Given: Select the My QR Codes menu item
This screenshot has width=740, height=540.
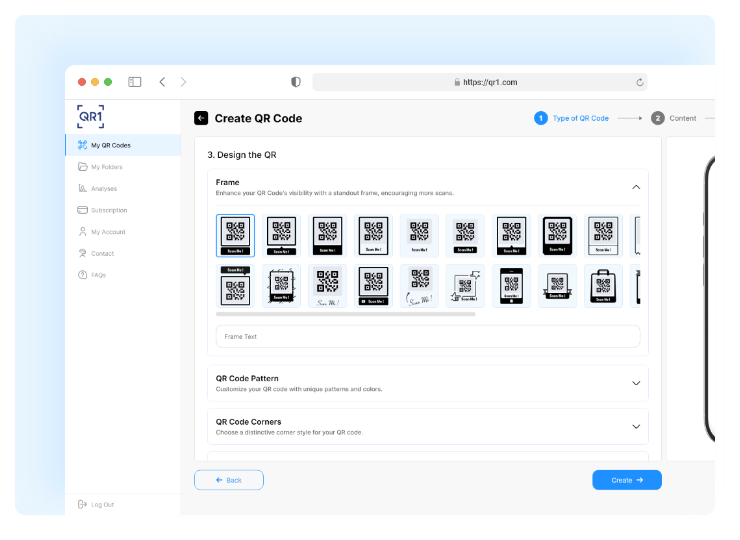Looking at the screenshot, I should point(110,145).
